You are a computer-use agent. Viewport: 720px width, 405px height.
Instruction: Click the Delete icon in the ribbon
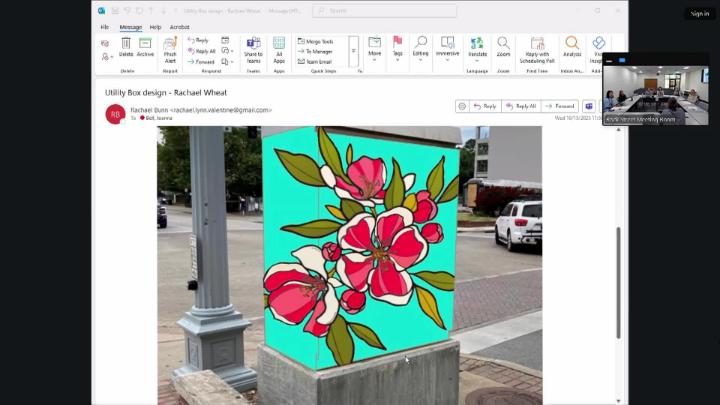(x=126, y=47)
